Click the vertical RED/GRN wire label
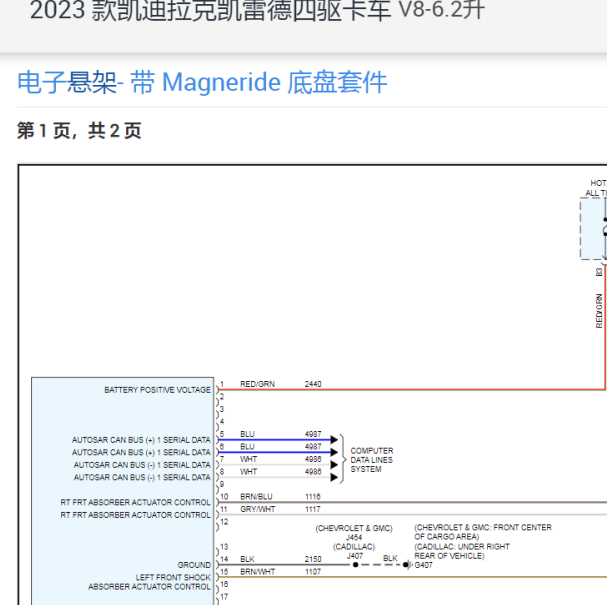This screenshot has height=605, width=607. point(599,311)
